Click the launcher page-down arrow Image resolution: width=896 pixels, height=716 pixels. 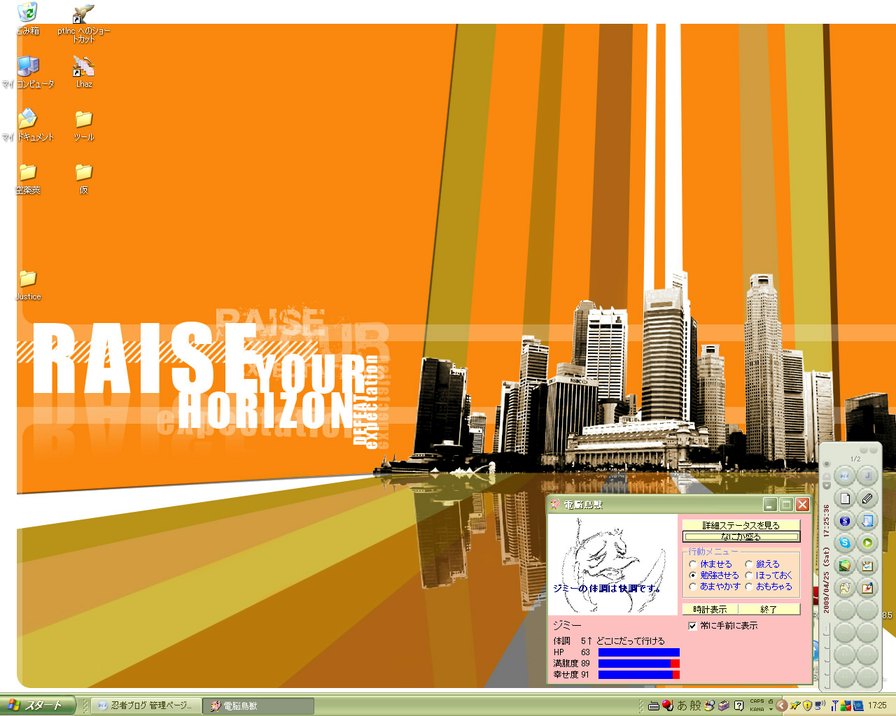pos(826,485)
